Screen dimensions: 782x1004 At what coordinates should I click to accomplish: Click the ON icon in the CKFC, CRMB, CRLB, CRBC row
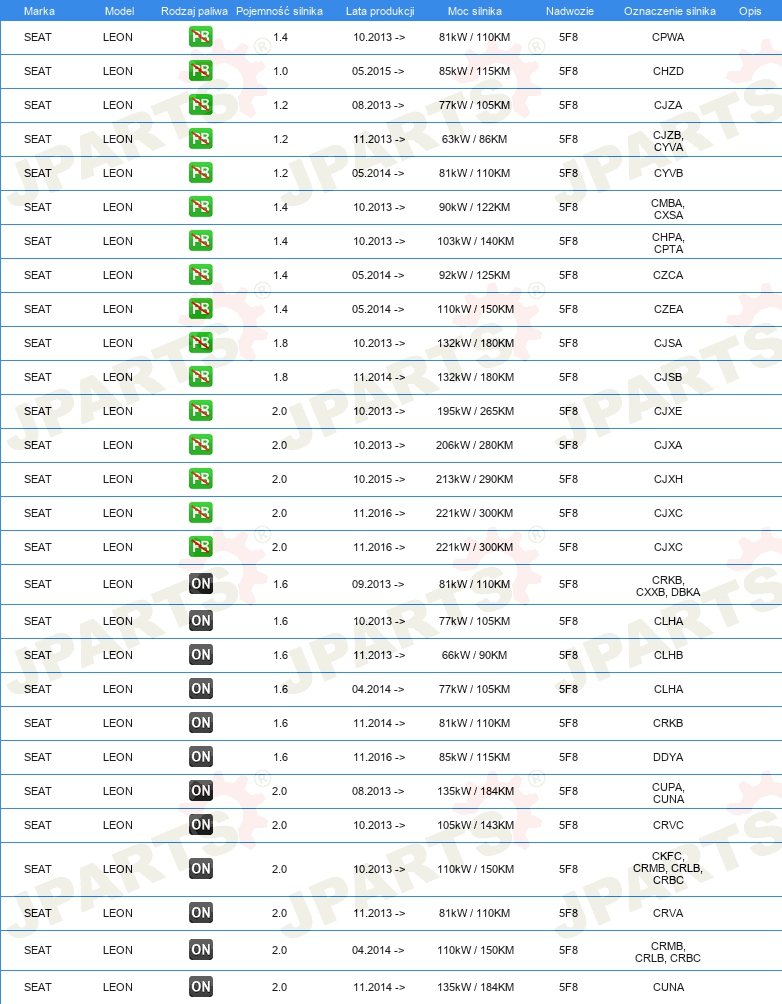(x=200, y=868)
